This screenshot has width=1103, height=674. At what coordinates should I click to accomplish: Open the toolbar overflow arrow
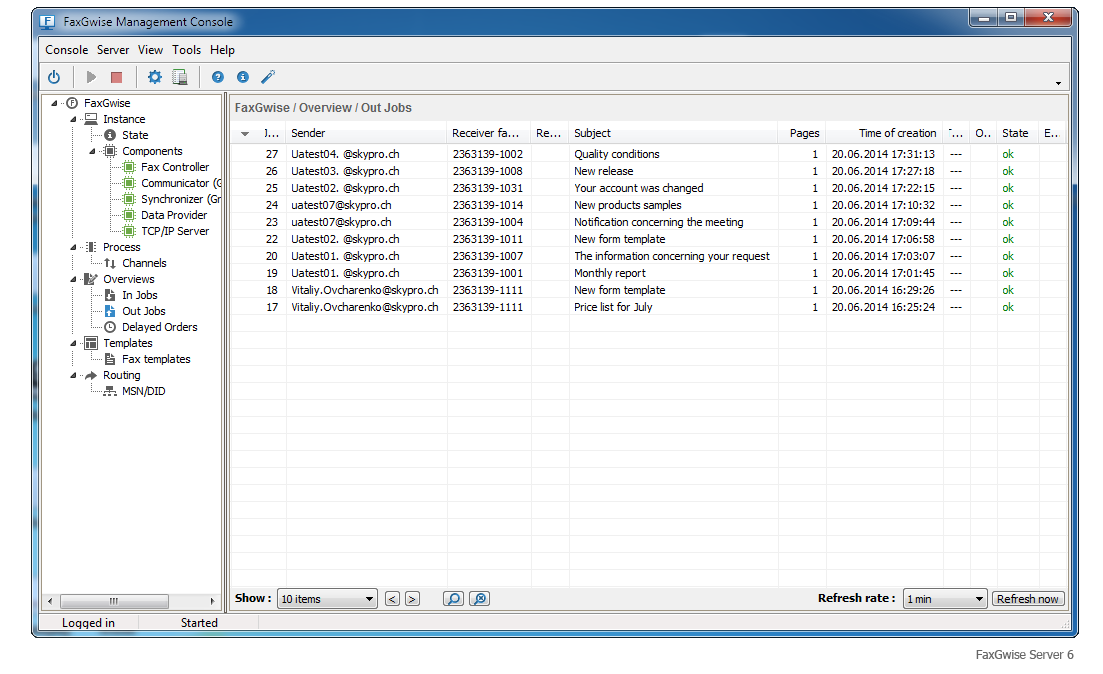[x=1058, y=83]
